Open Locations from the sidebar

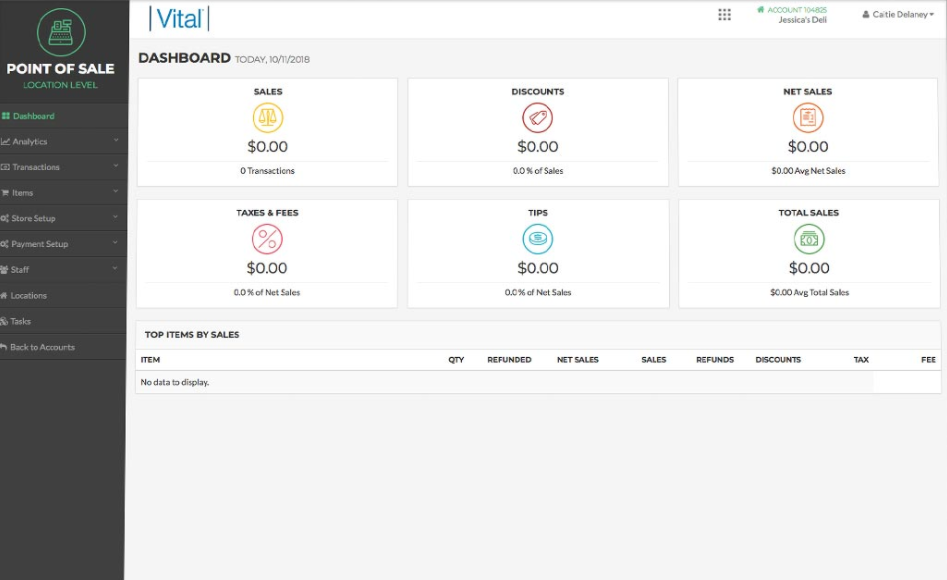tap(28, 296)
